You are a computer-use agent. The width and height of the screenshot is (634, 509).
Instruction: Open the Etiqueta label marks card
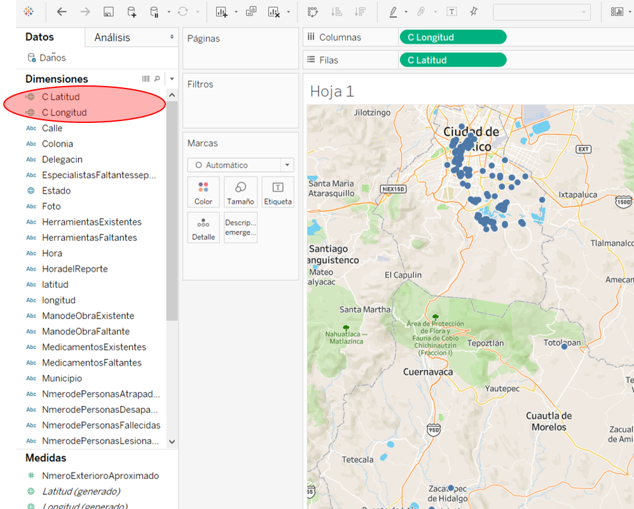(278, 192)
